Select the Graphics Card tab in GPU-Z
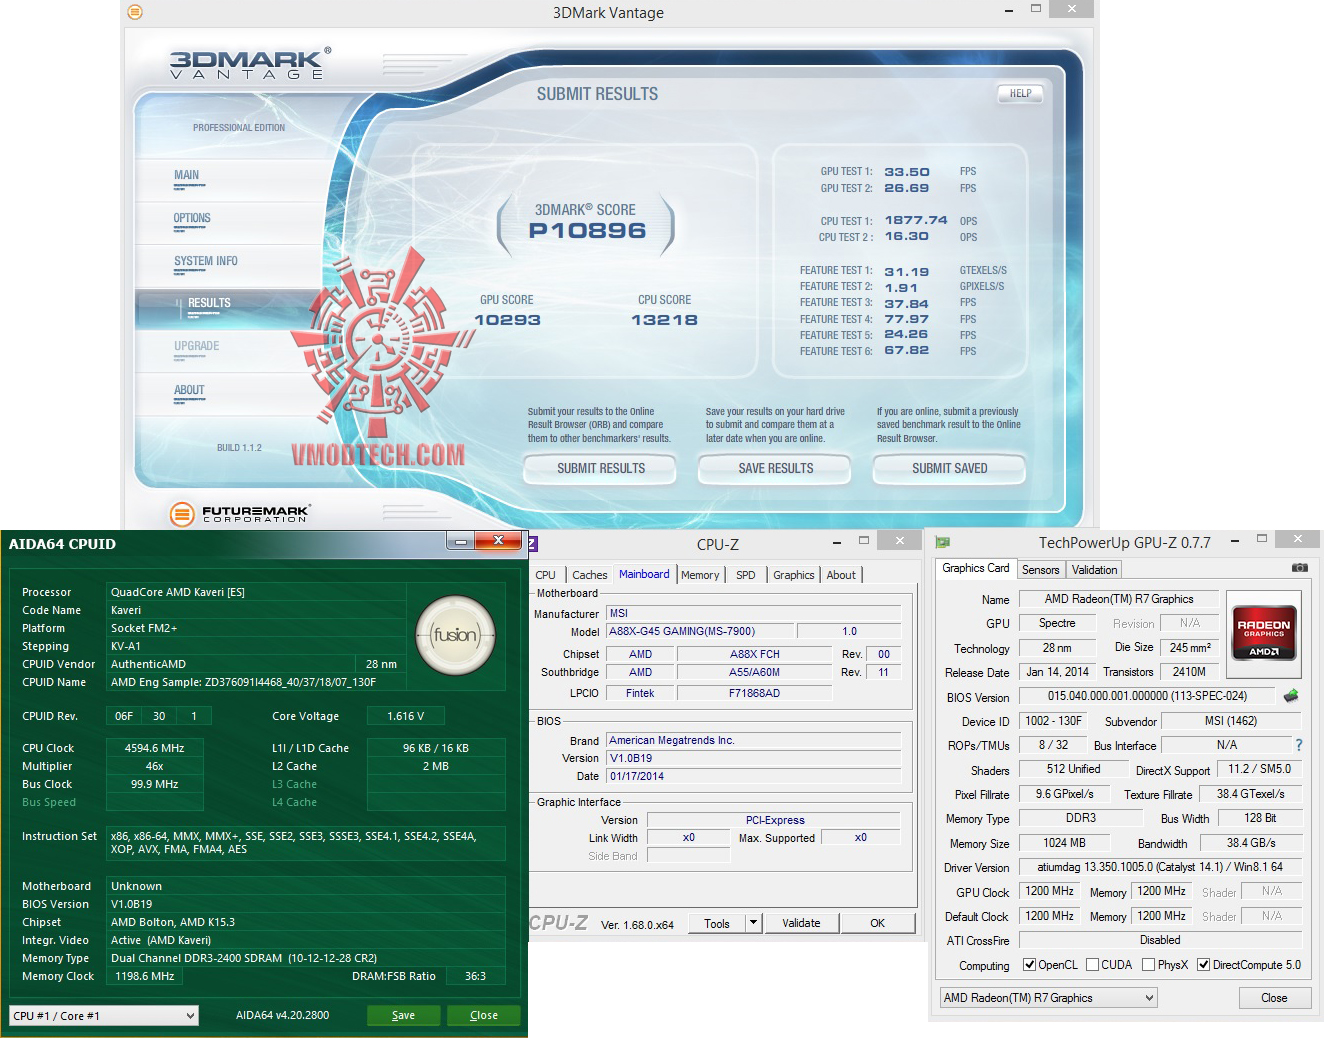 click(x=976, y=568)
